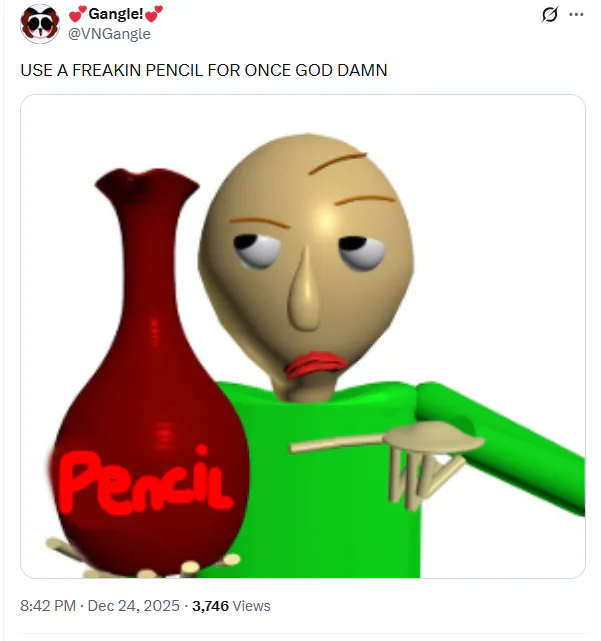Click the Dec 24, 2025 date
Image resolution: width=601 pixels, height=641 pixels.
point(134,606)
